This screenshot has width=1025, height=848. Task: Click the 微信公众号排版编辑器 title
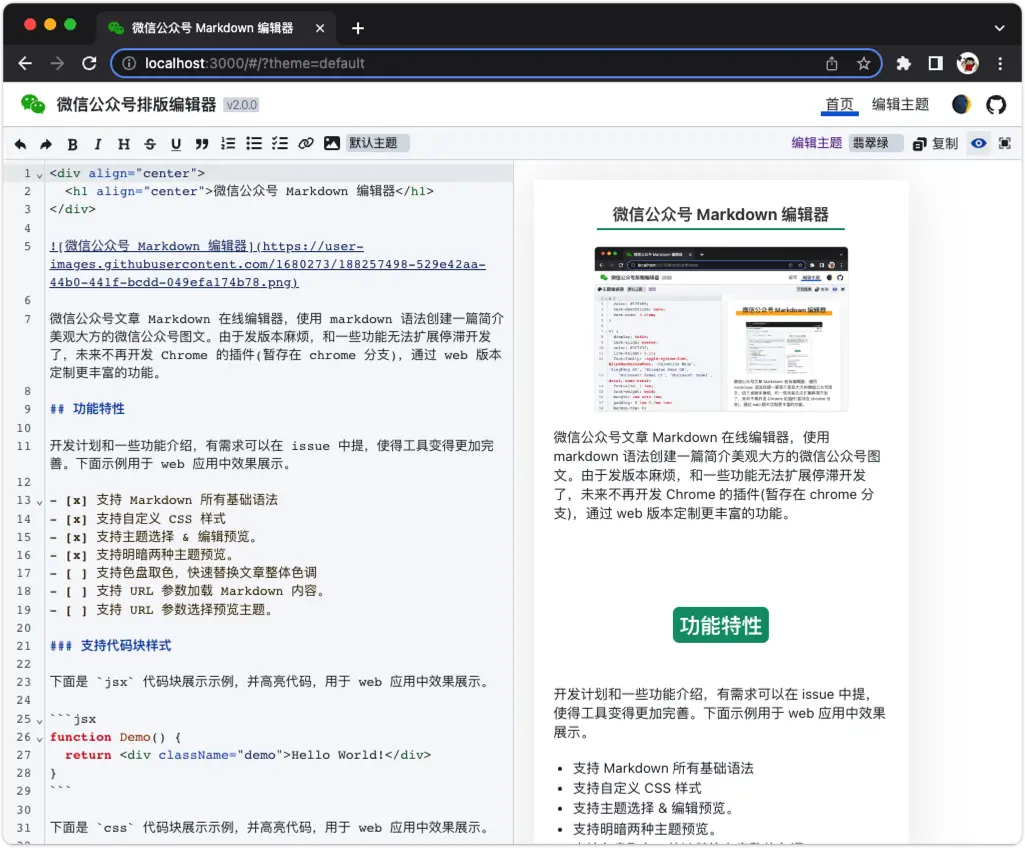pos(136,105)
